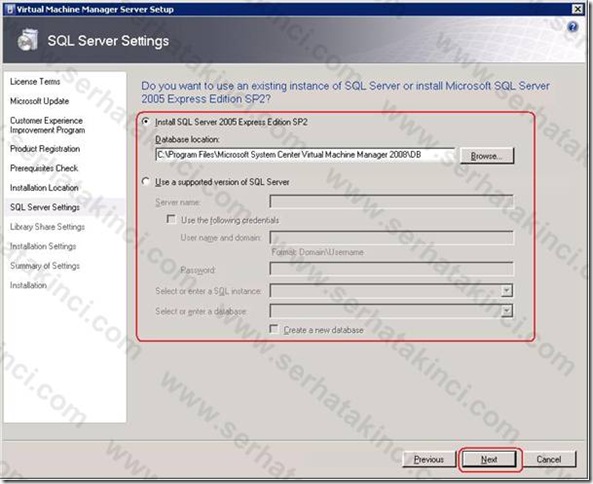Open Customer Experience Improvement Program step

[x=47, y=125]
